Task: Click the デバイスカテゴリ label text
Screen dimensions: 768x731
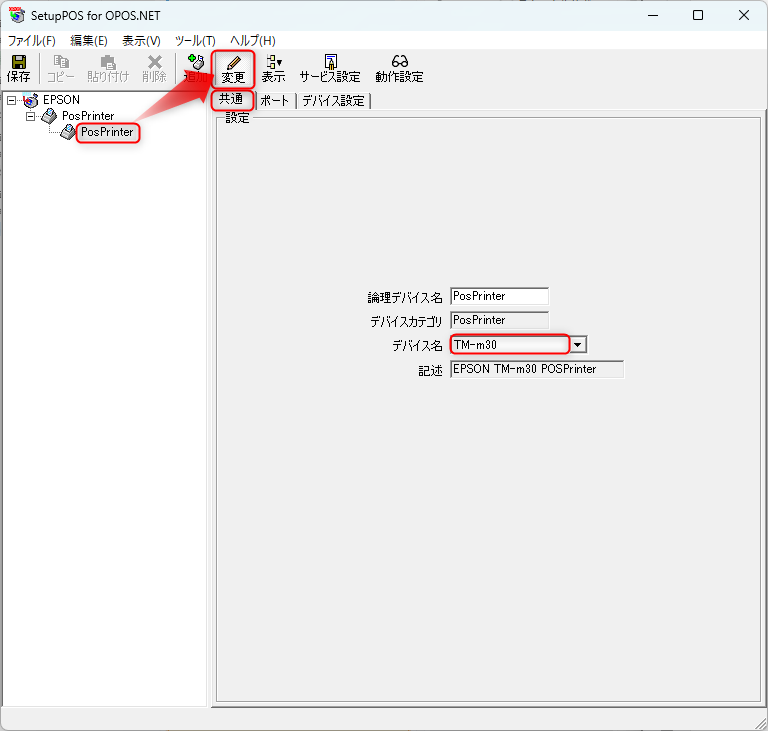Action: coord(406,321)
